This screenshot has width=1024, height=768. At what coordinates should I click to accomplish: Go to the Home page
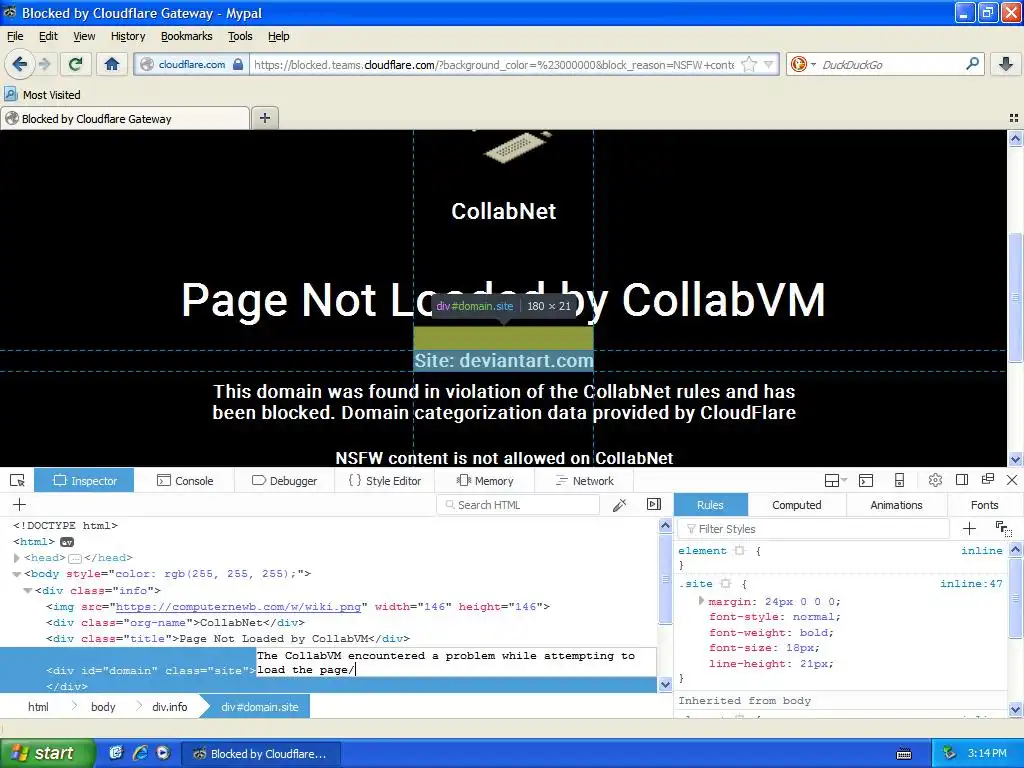(x=112, y=64)
